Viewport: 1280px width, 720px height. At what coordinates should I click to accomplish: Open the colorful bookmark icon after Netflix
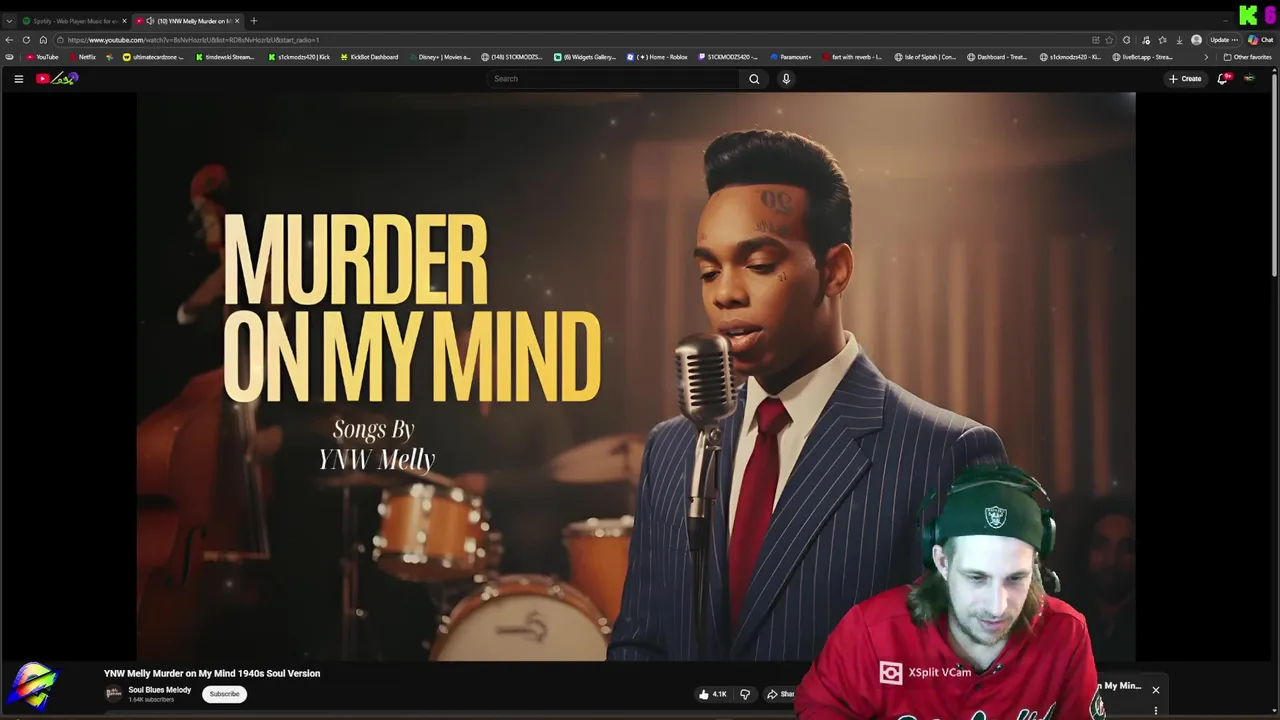(x=110, y=57)
